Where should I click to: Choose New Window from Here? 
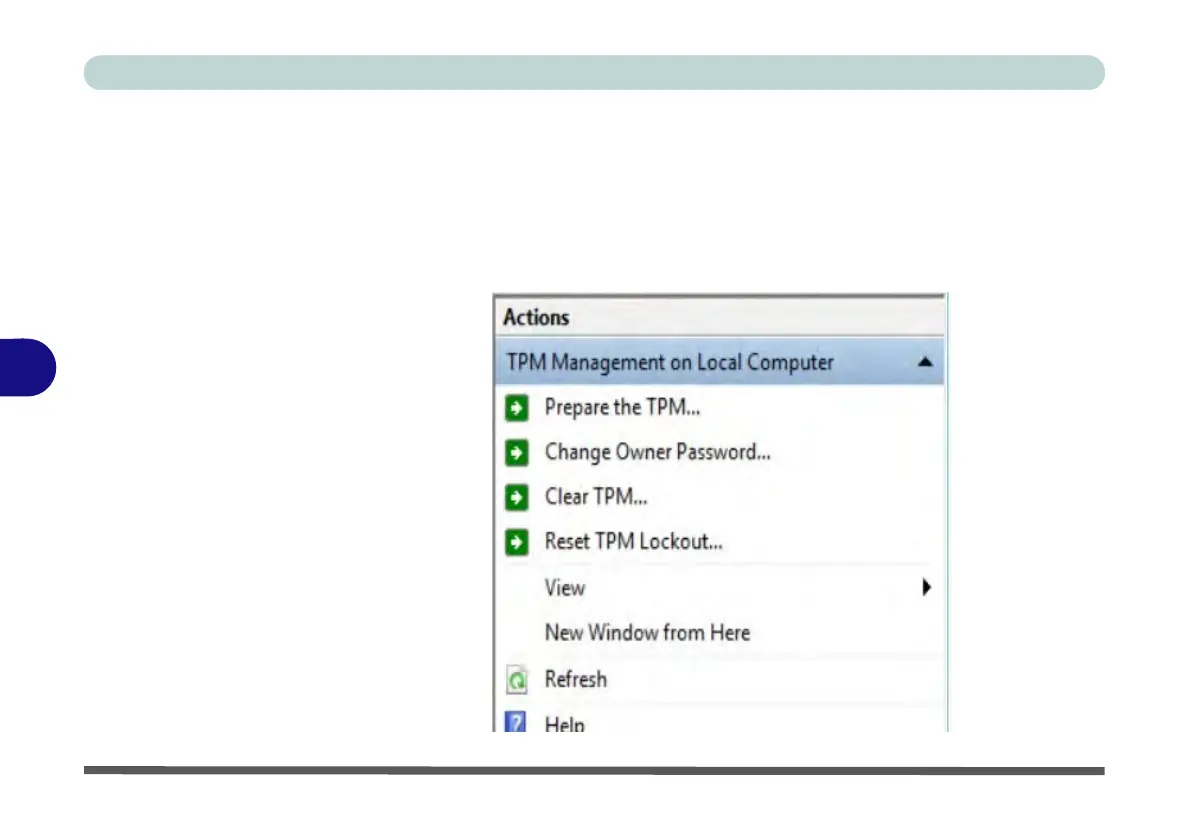pos(647,633)
